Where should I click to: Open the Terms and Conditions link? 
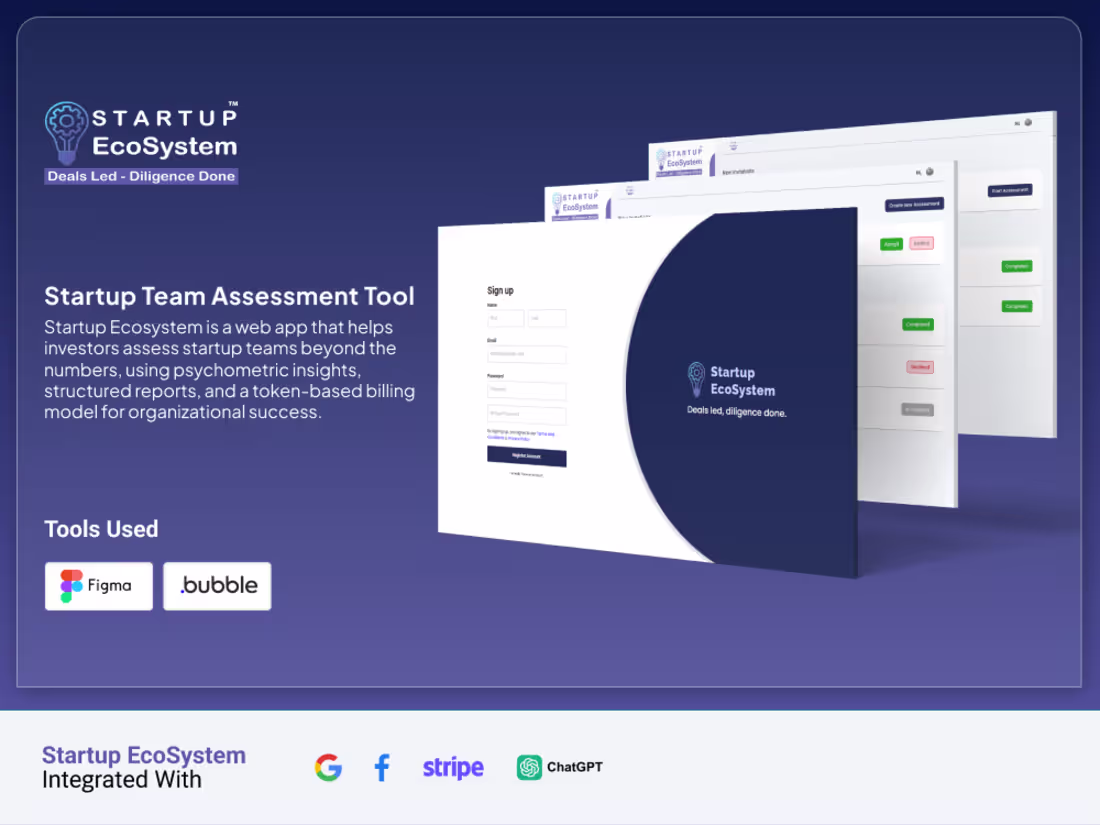click(x=546, y=433)
